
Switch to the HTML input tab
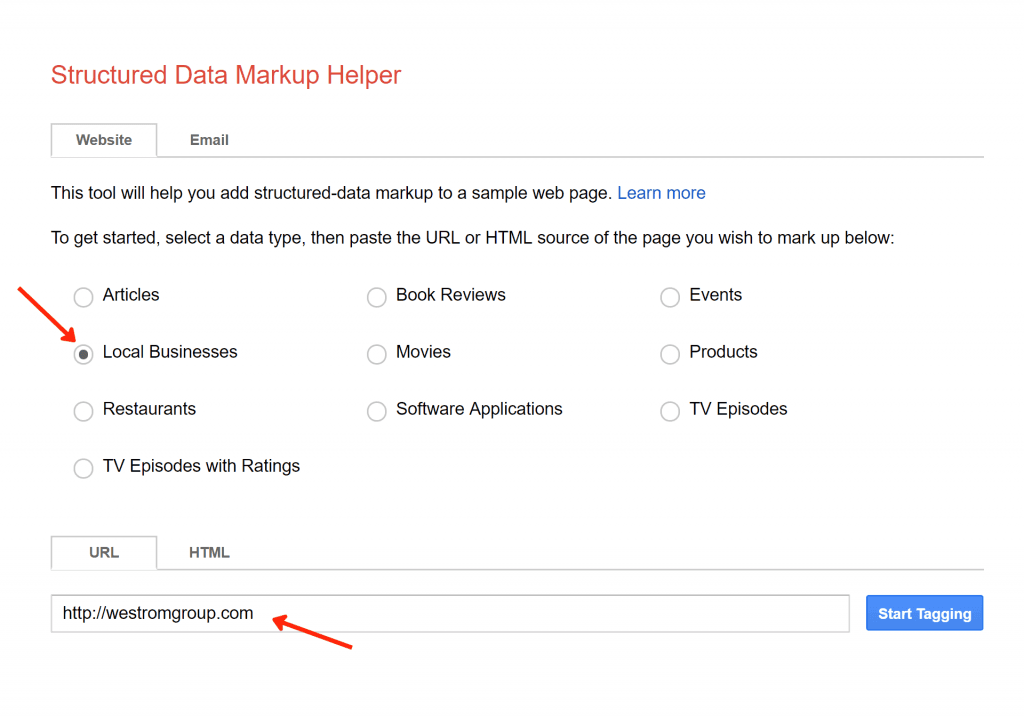(x=209, y=552)
